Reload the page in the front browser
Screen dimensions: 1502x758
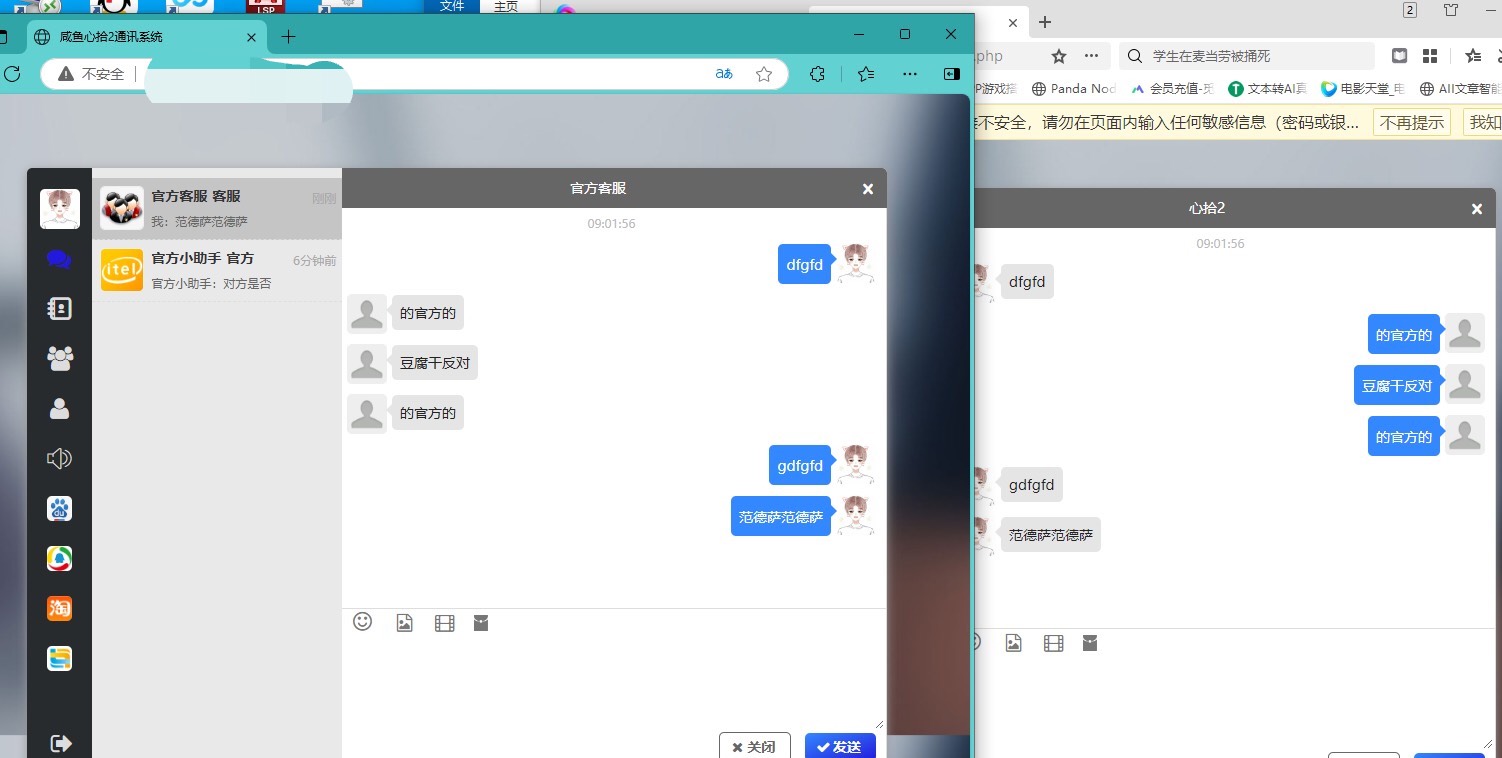[13, 73]
